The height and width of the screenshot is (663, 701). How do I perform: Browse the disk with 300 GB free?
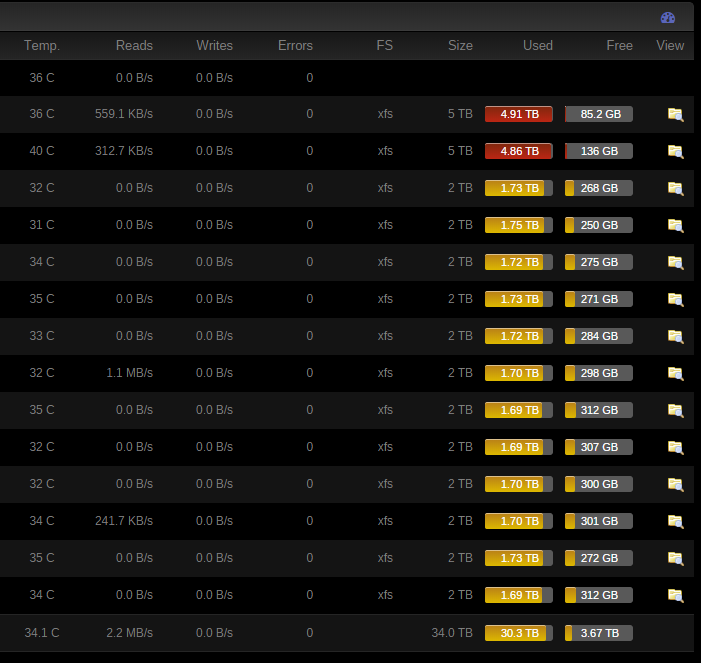coord(676,485)
